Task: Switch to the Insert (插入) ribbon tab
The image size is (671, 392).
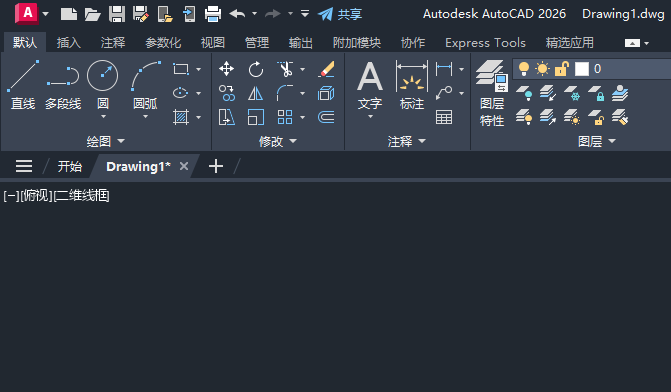Action: pyautogui.click(x=68, y=43)
